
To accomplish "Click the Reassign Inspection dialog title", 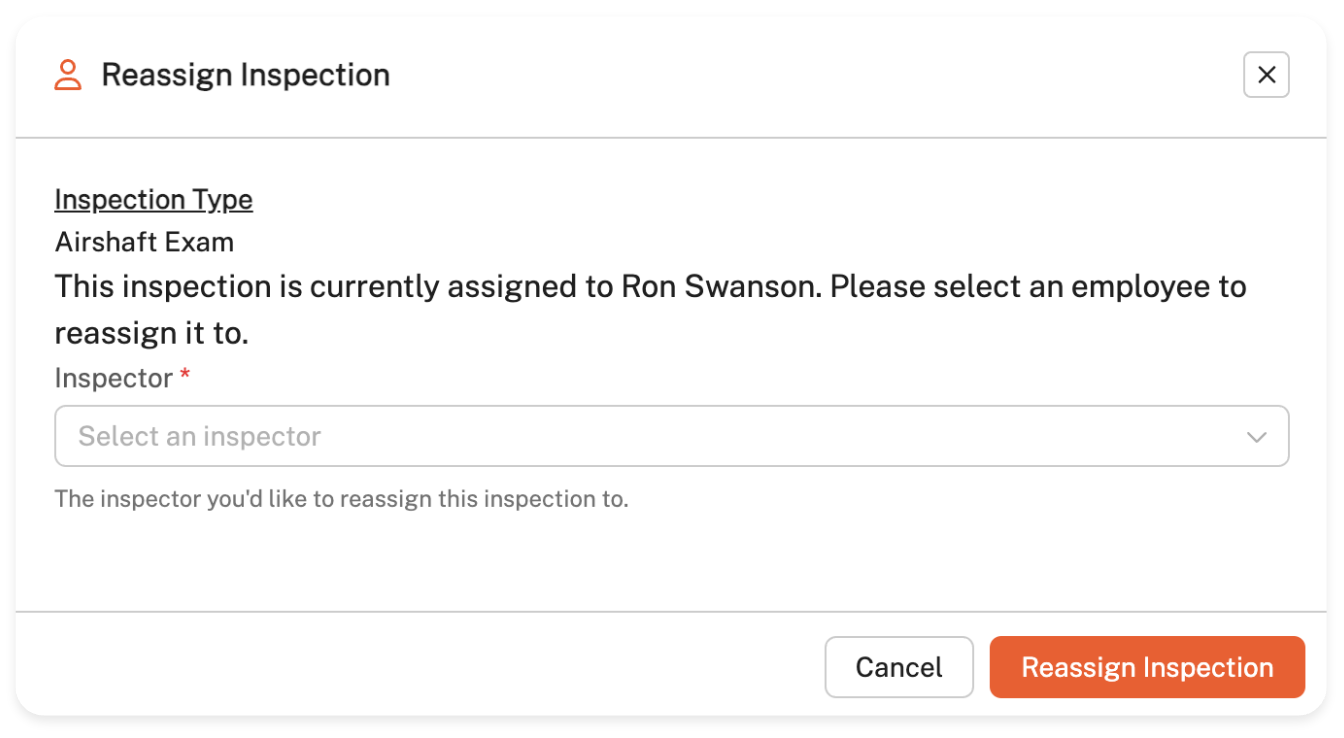I will (245, 75).
